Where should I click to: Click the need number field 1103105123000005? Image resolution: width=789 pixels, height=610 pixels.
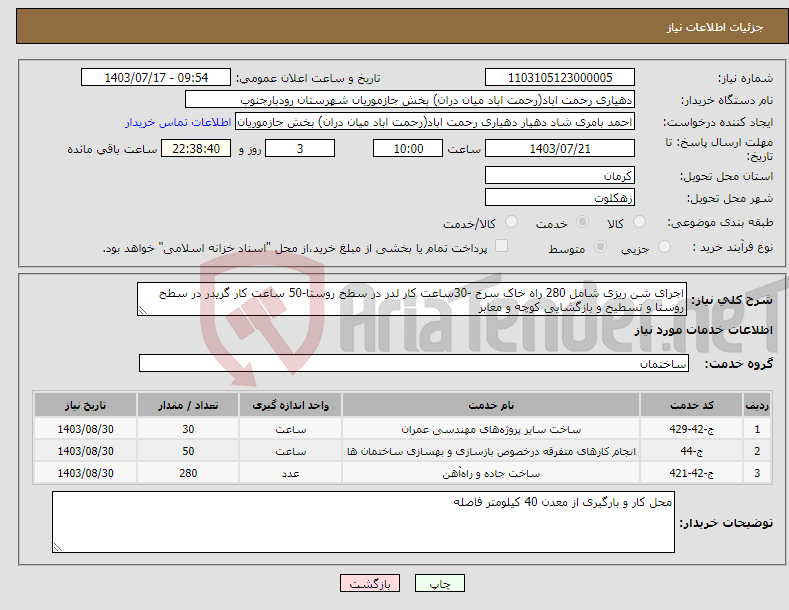coord(560,78)
